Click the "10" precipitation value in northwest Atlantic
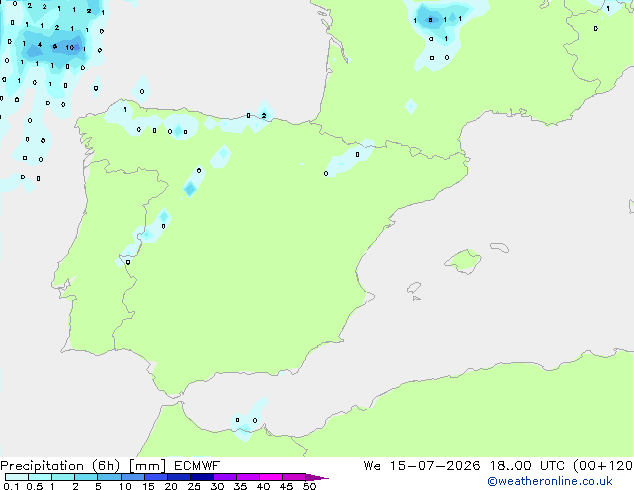 click(x=70, y=48)
